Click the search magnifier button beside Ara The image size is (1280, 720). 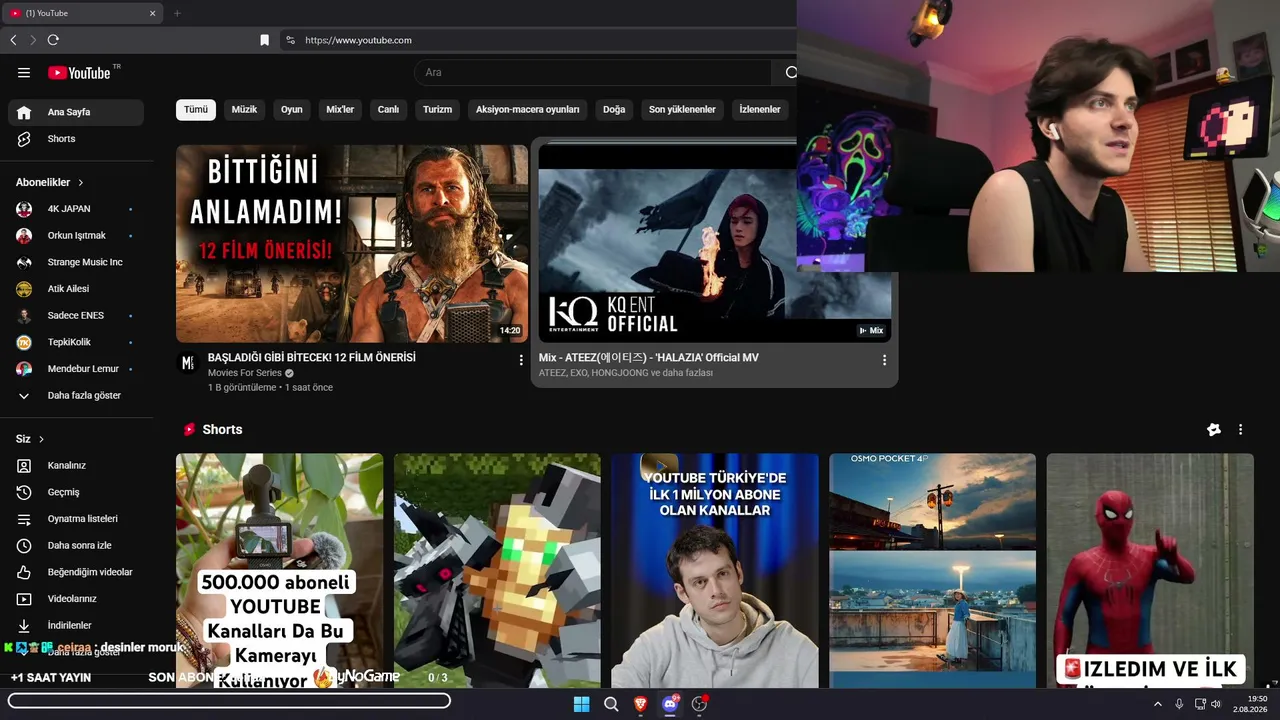pyautogui.click(x=791, y=72)
